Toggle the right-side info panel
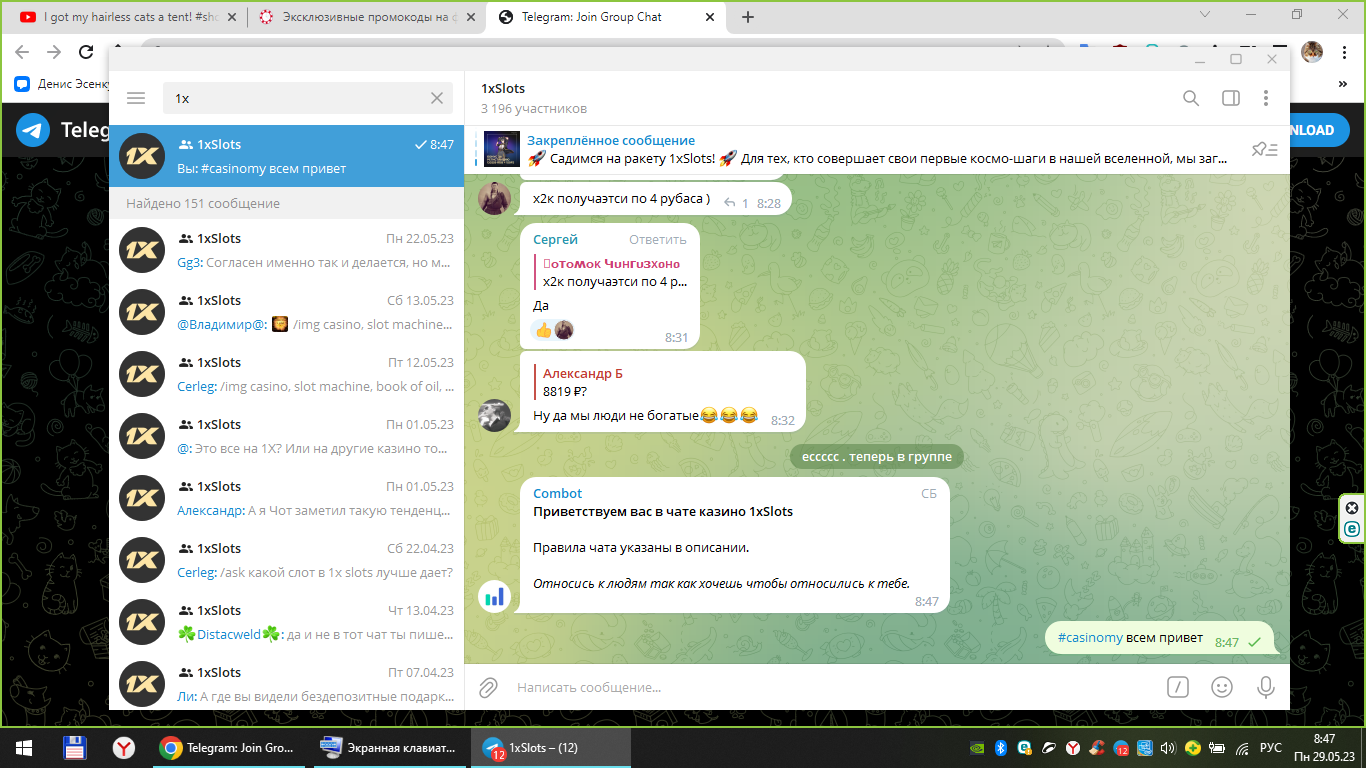 point(1231,98)
